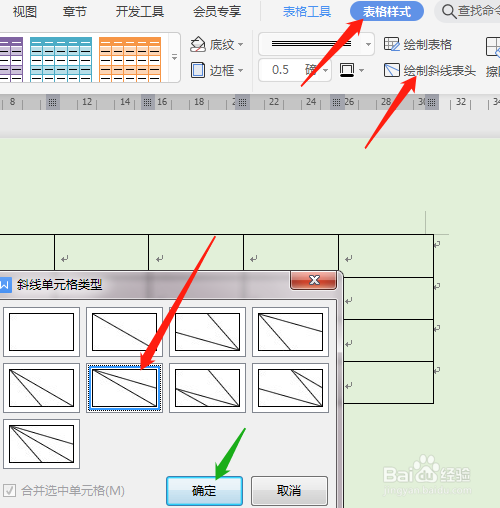Open the line style dropdown
Viewport: 500px width, 508px height.
pyautogui.click(x=368, y=44)
